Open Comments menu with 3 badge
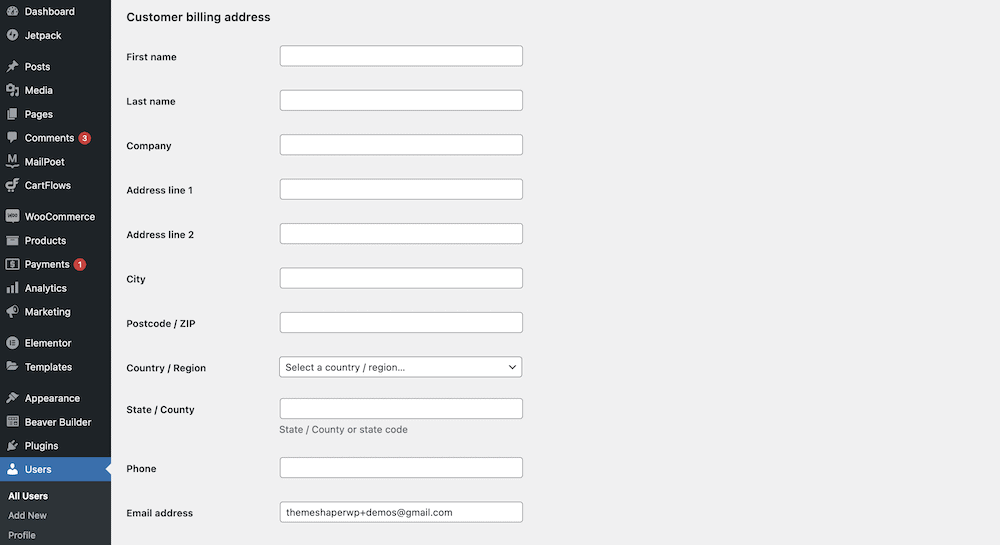 point(55,138)
